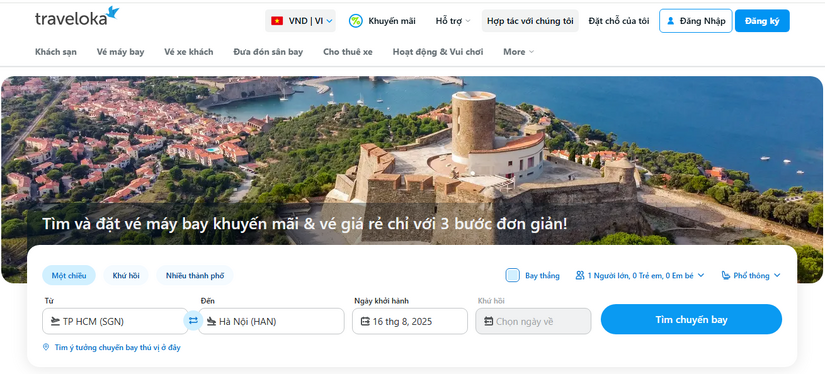Click the calendar icon for departure date
Viewport: 825px width, 374px height.
click(365, 321)
